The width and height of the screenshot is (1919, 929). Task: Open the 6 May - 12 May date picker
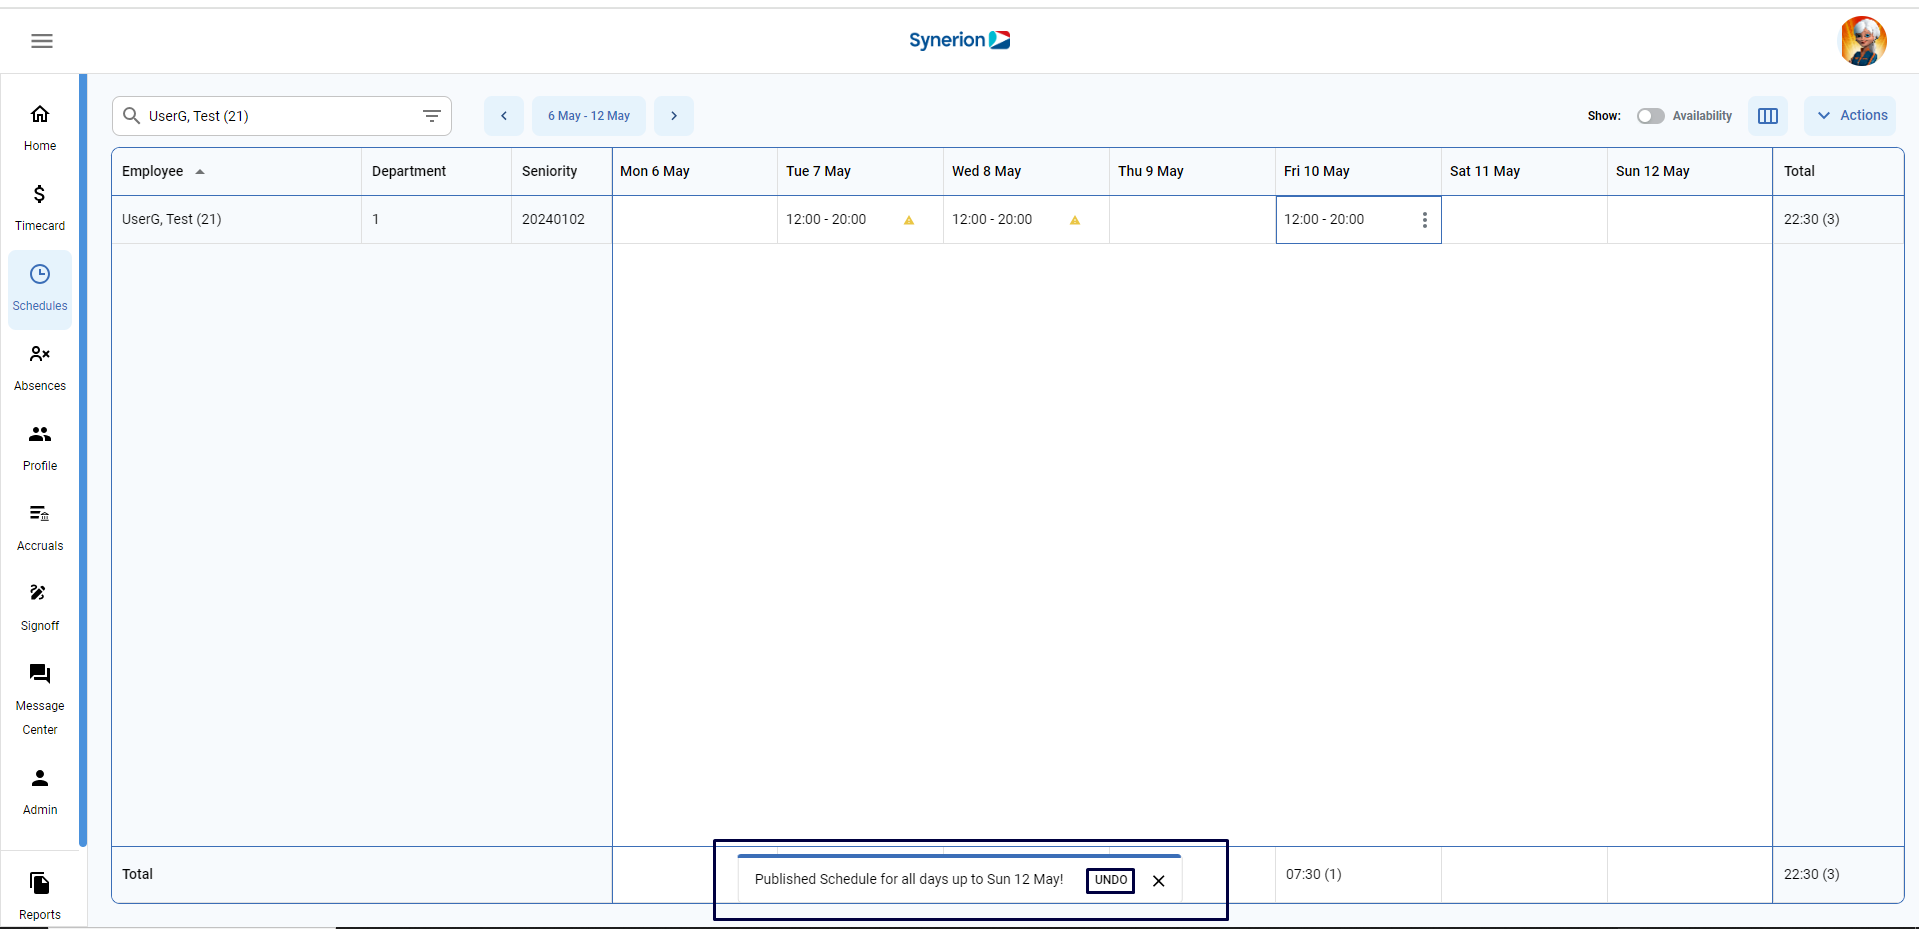(x=589, y=116)
